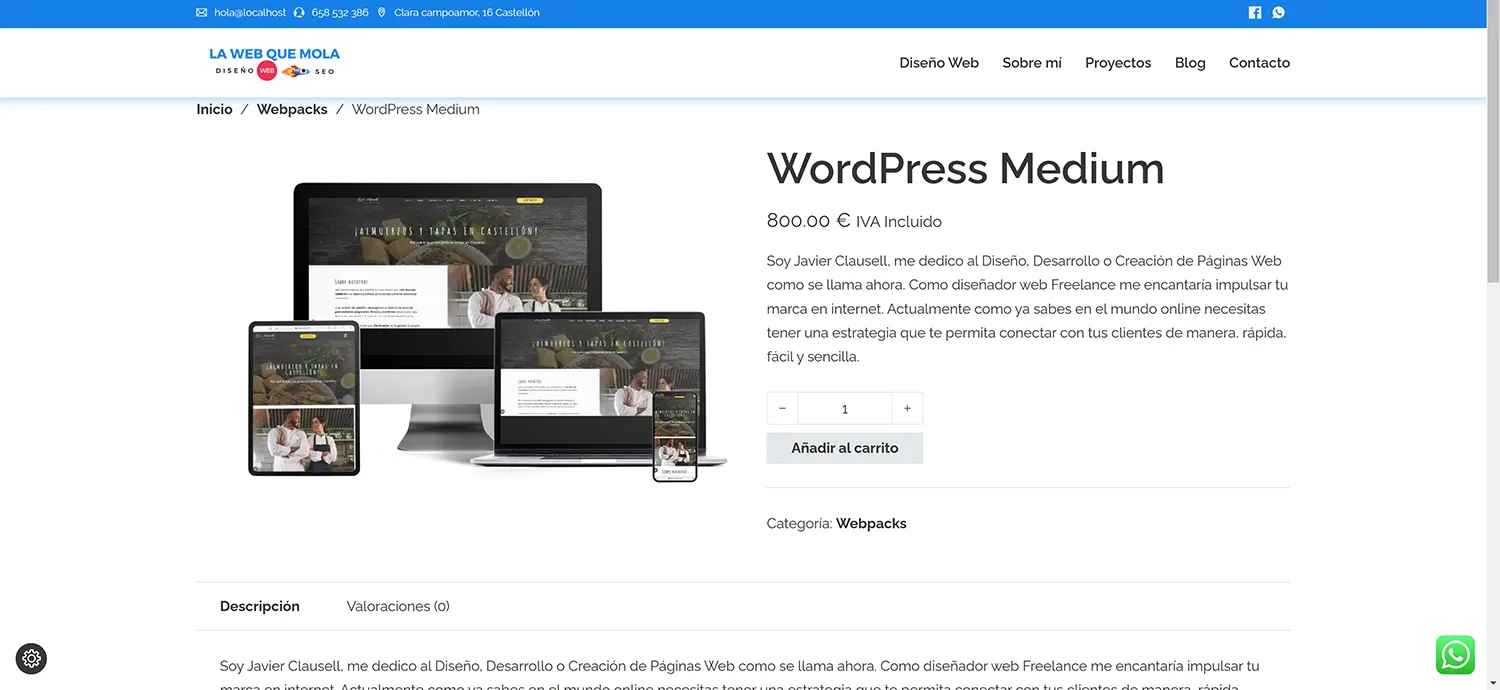This screenshot has width=1500, height=690.
Task: Click the 800.00 € price text
Action: pos(808,221)
